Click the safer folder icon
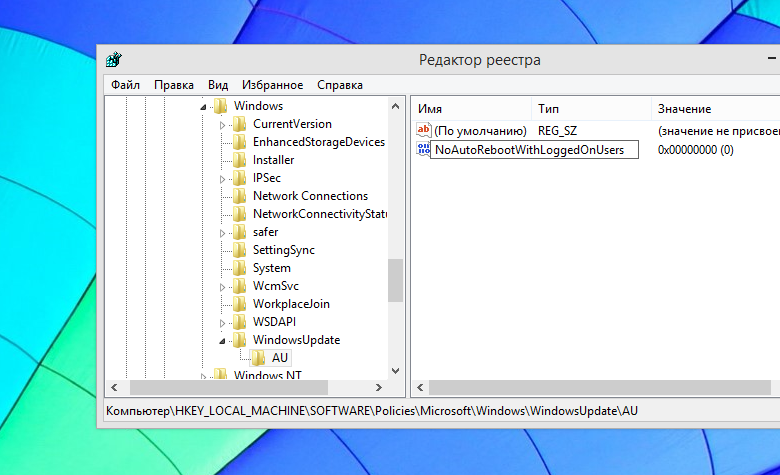This screenshot has height=475, width=780. pos(239,232)
